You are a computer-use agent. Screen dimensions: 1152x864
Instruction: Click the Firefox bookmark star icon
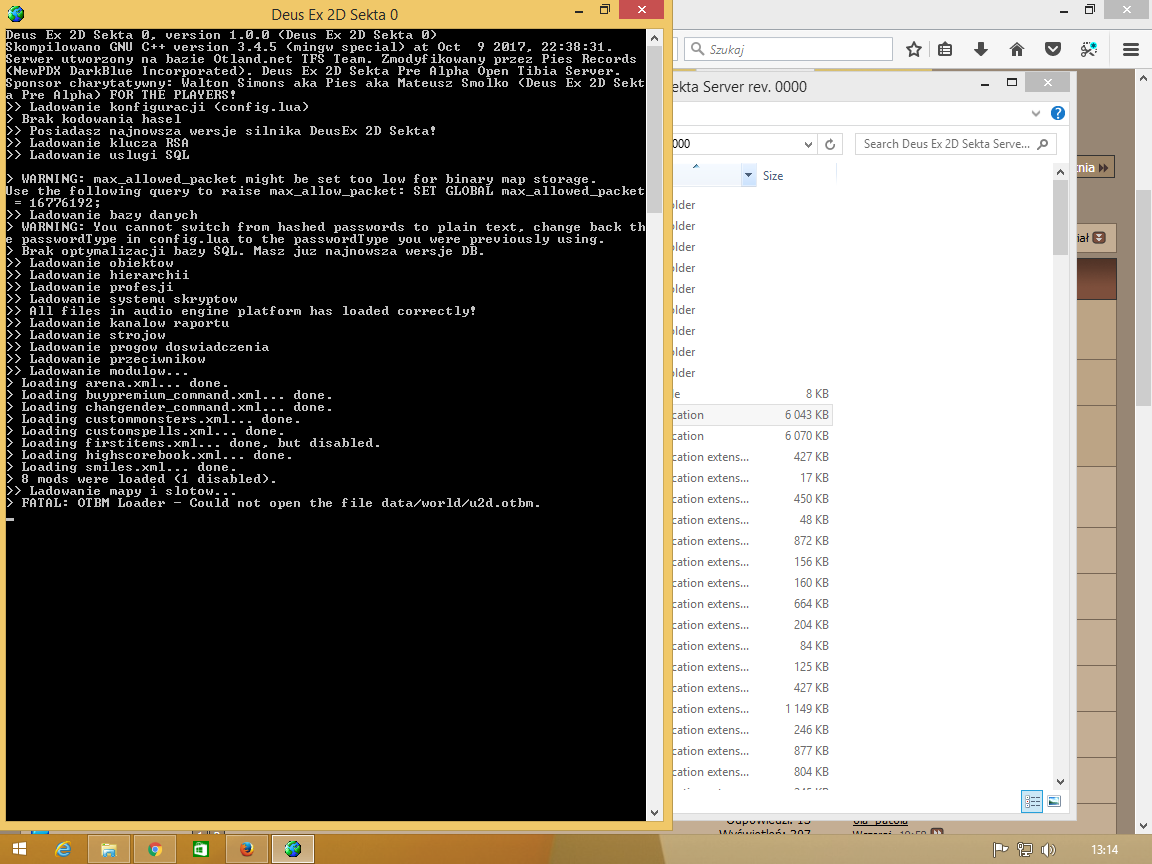(913, 49)
